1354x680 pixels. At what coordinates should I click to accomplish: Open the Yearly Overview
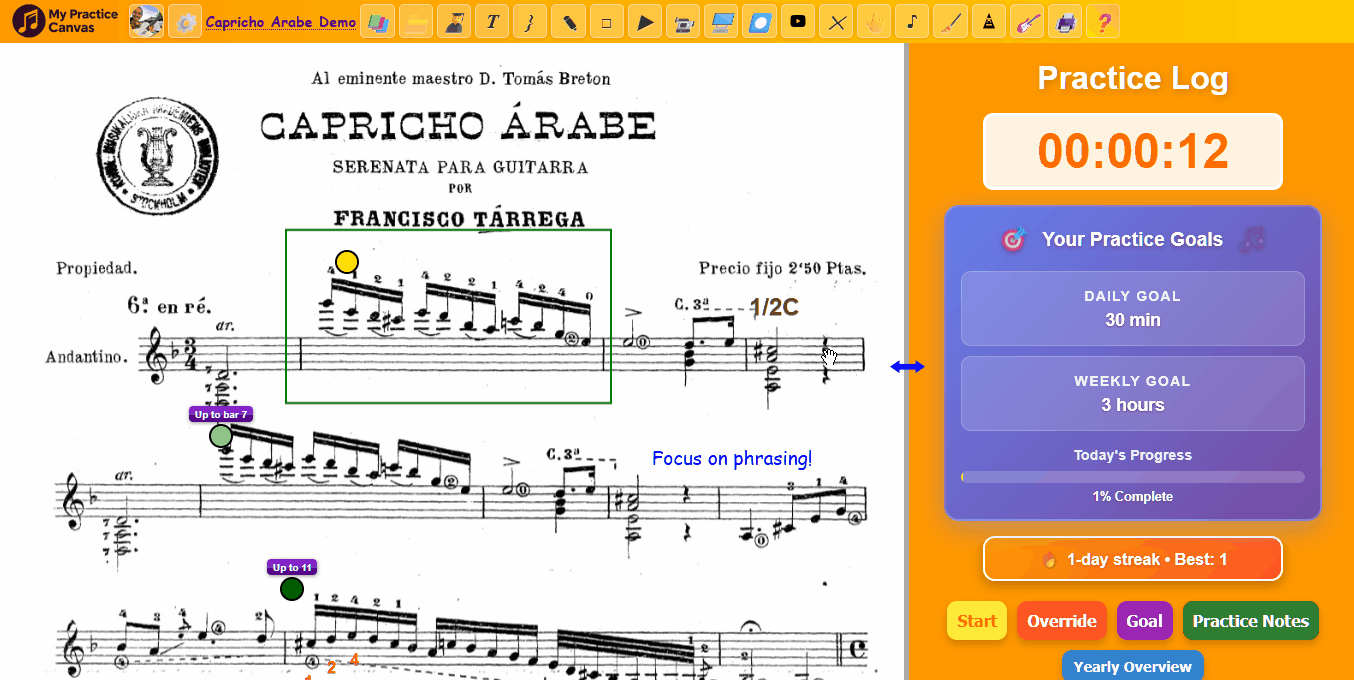(1133, 666)
